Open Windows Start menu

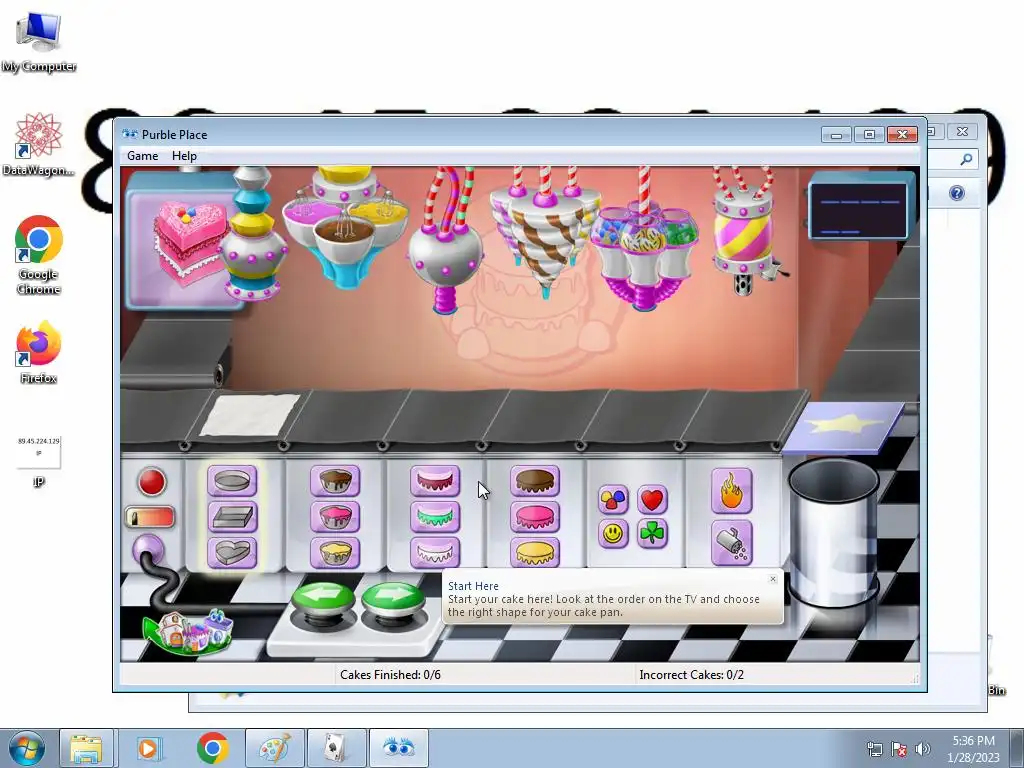pos(26,748)
